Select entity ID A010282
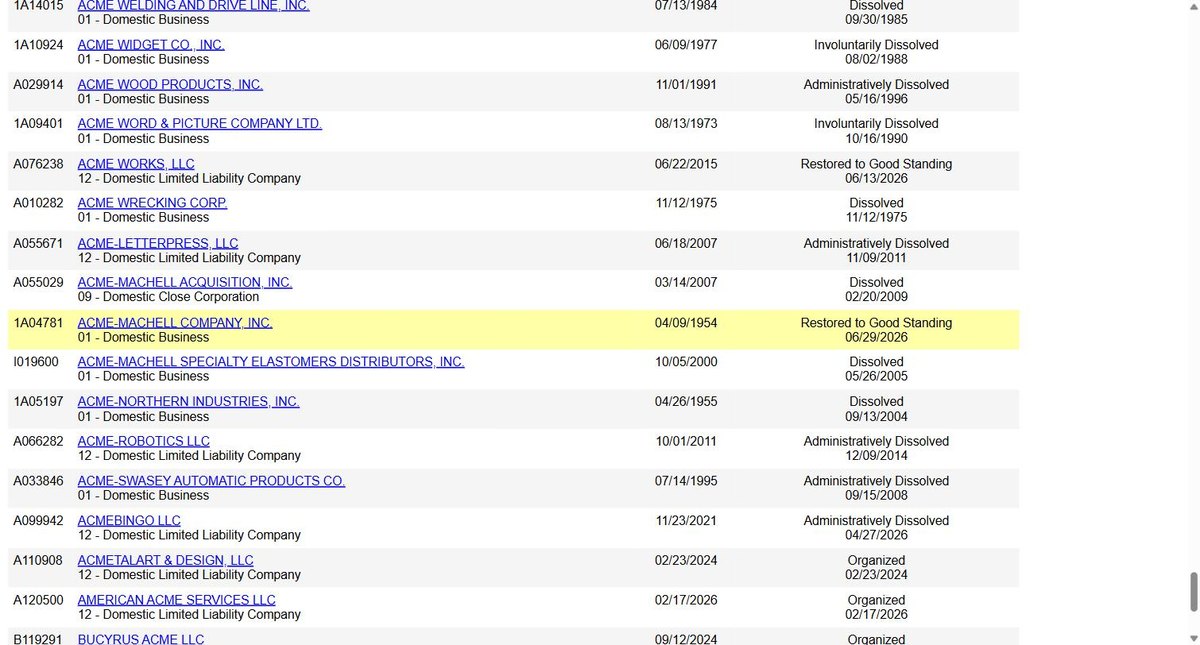Viewport: 1200px width, 645px height. tap(38, 203)
